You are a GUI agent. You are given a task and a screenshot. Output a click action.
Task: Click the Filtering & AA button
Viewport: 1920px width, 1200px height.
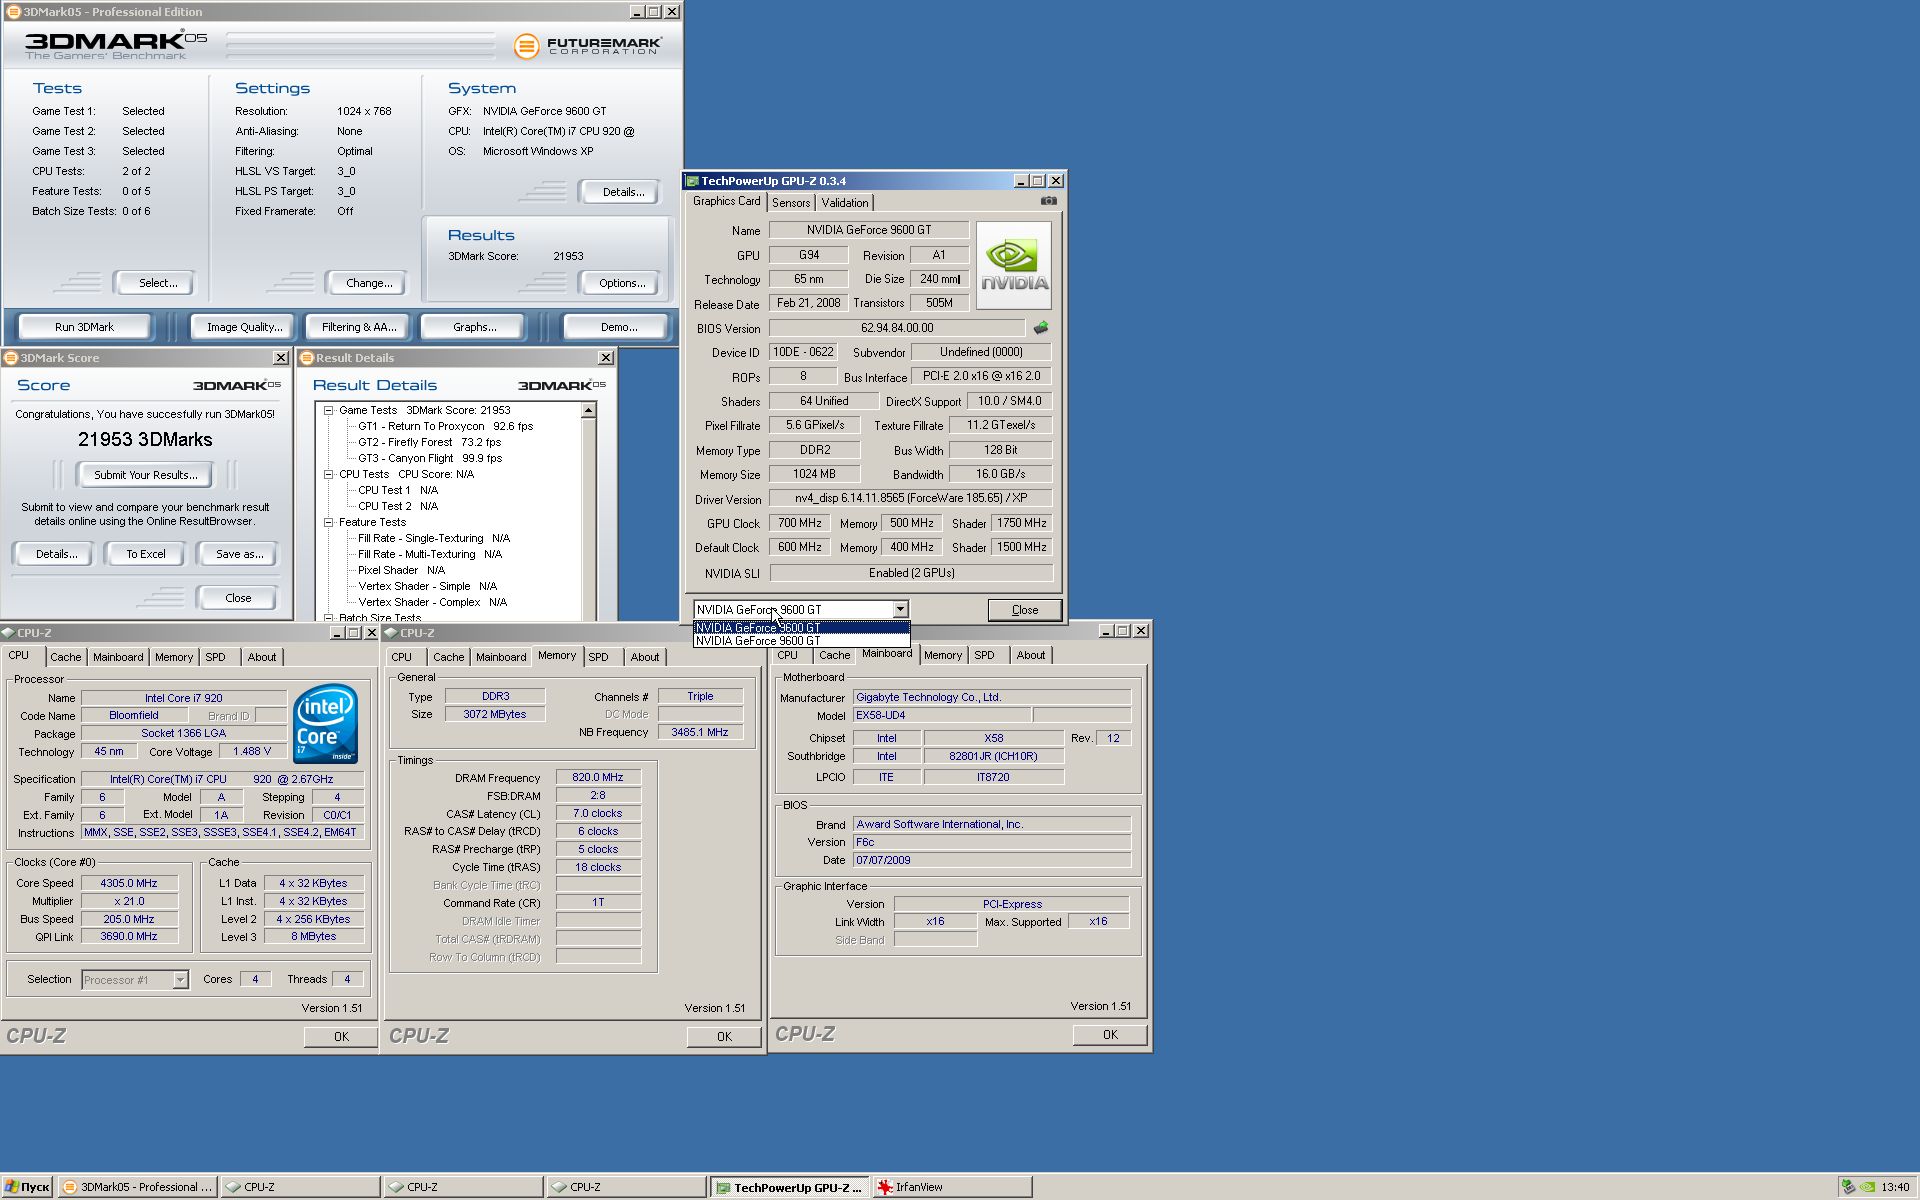pyautogui.click(x=359, y=327)
